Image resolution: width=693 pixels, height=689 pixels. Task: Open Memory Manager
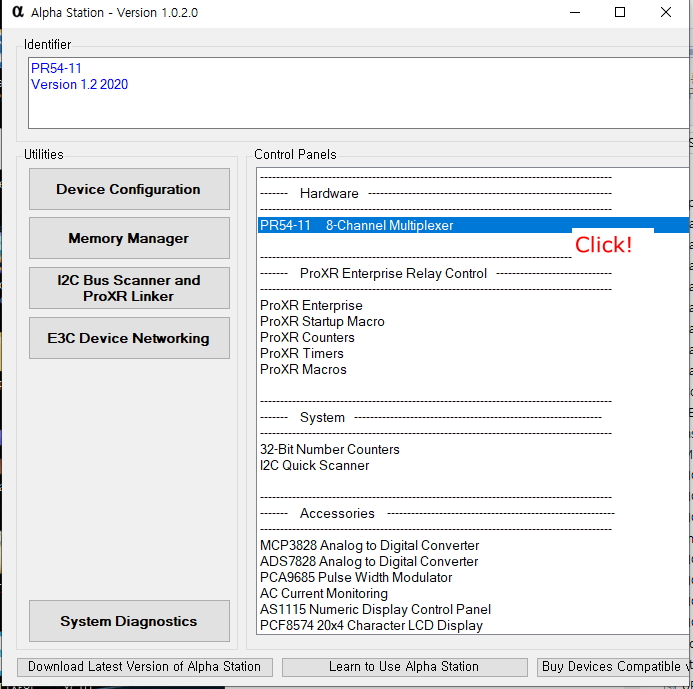(129, 238)
